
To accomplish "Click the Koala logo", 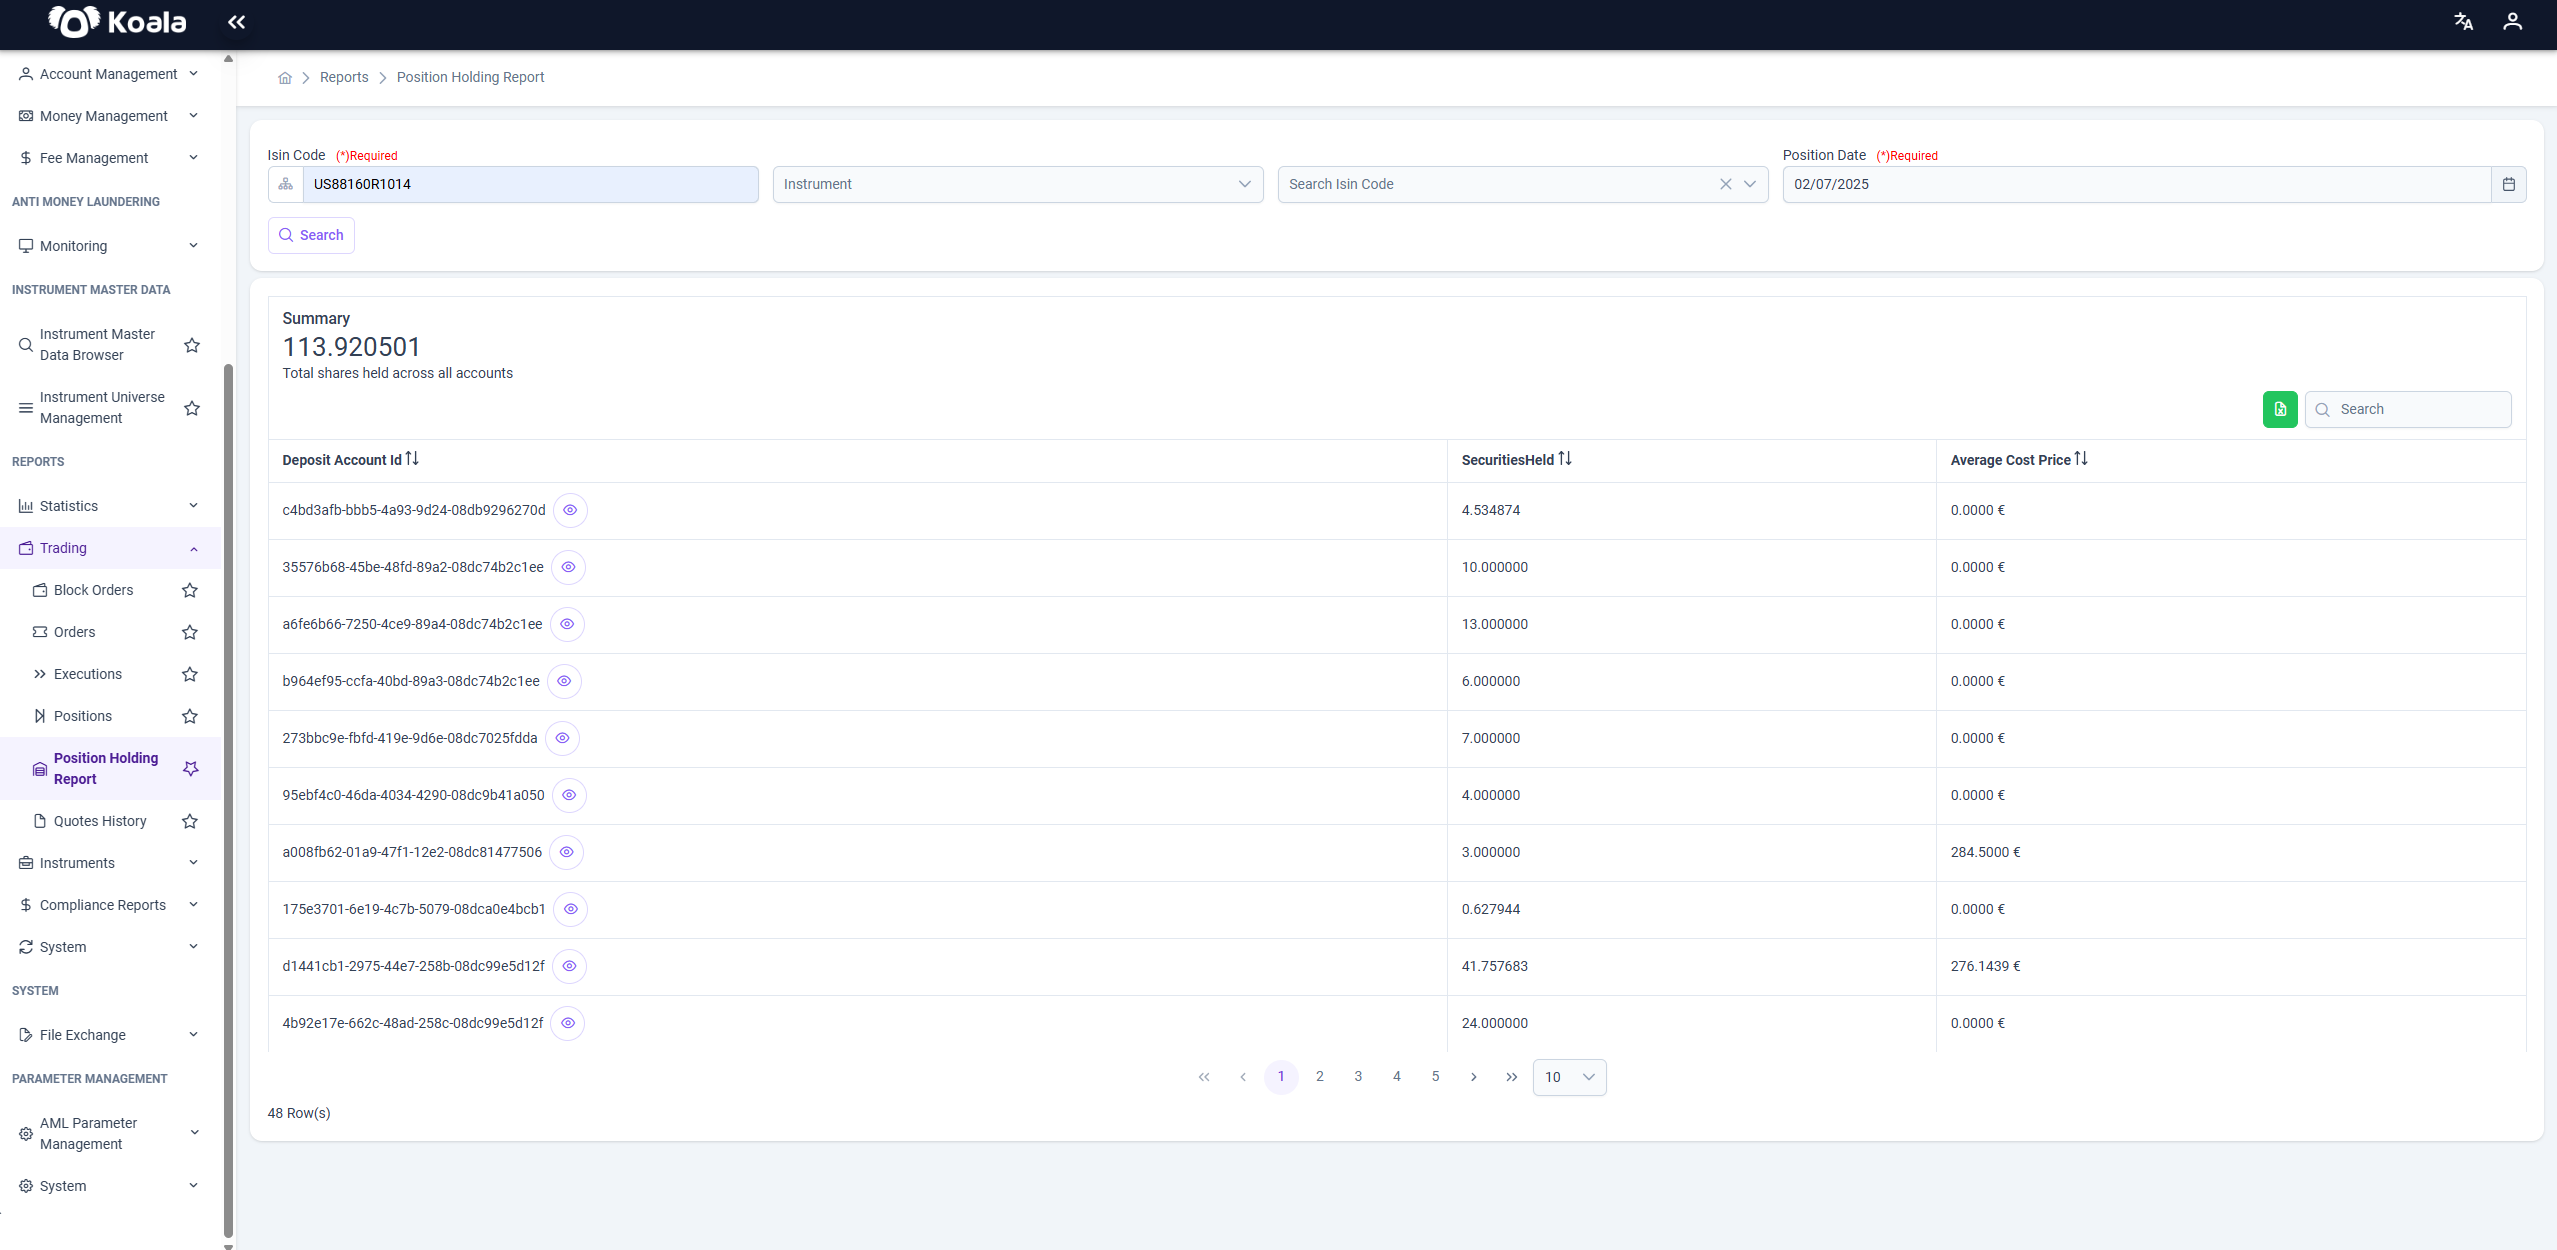I will pyautogui.click(x=117, y=22).
